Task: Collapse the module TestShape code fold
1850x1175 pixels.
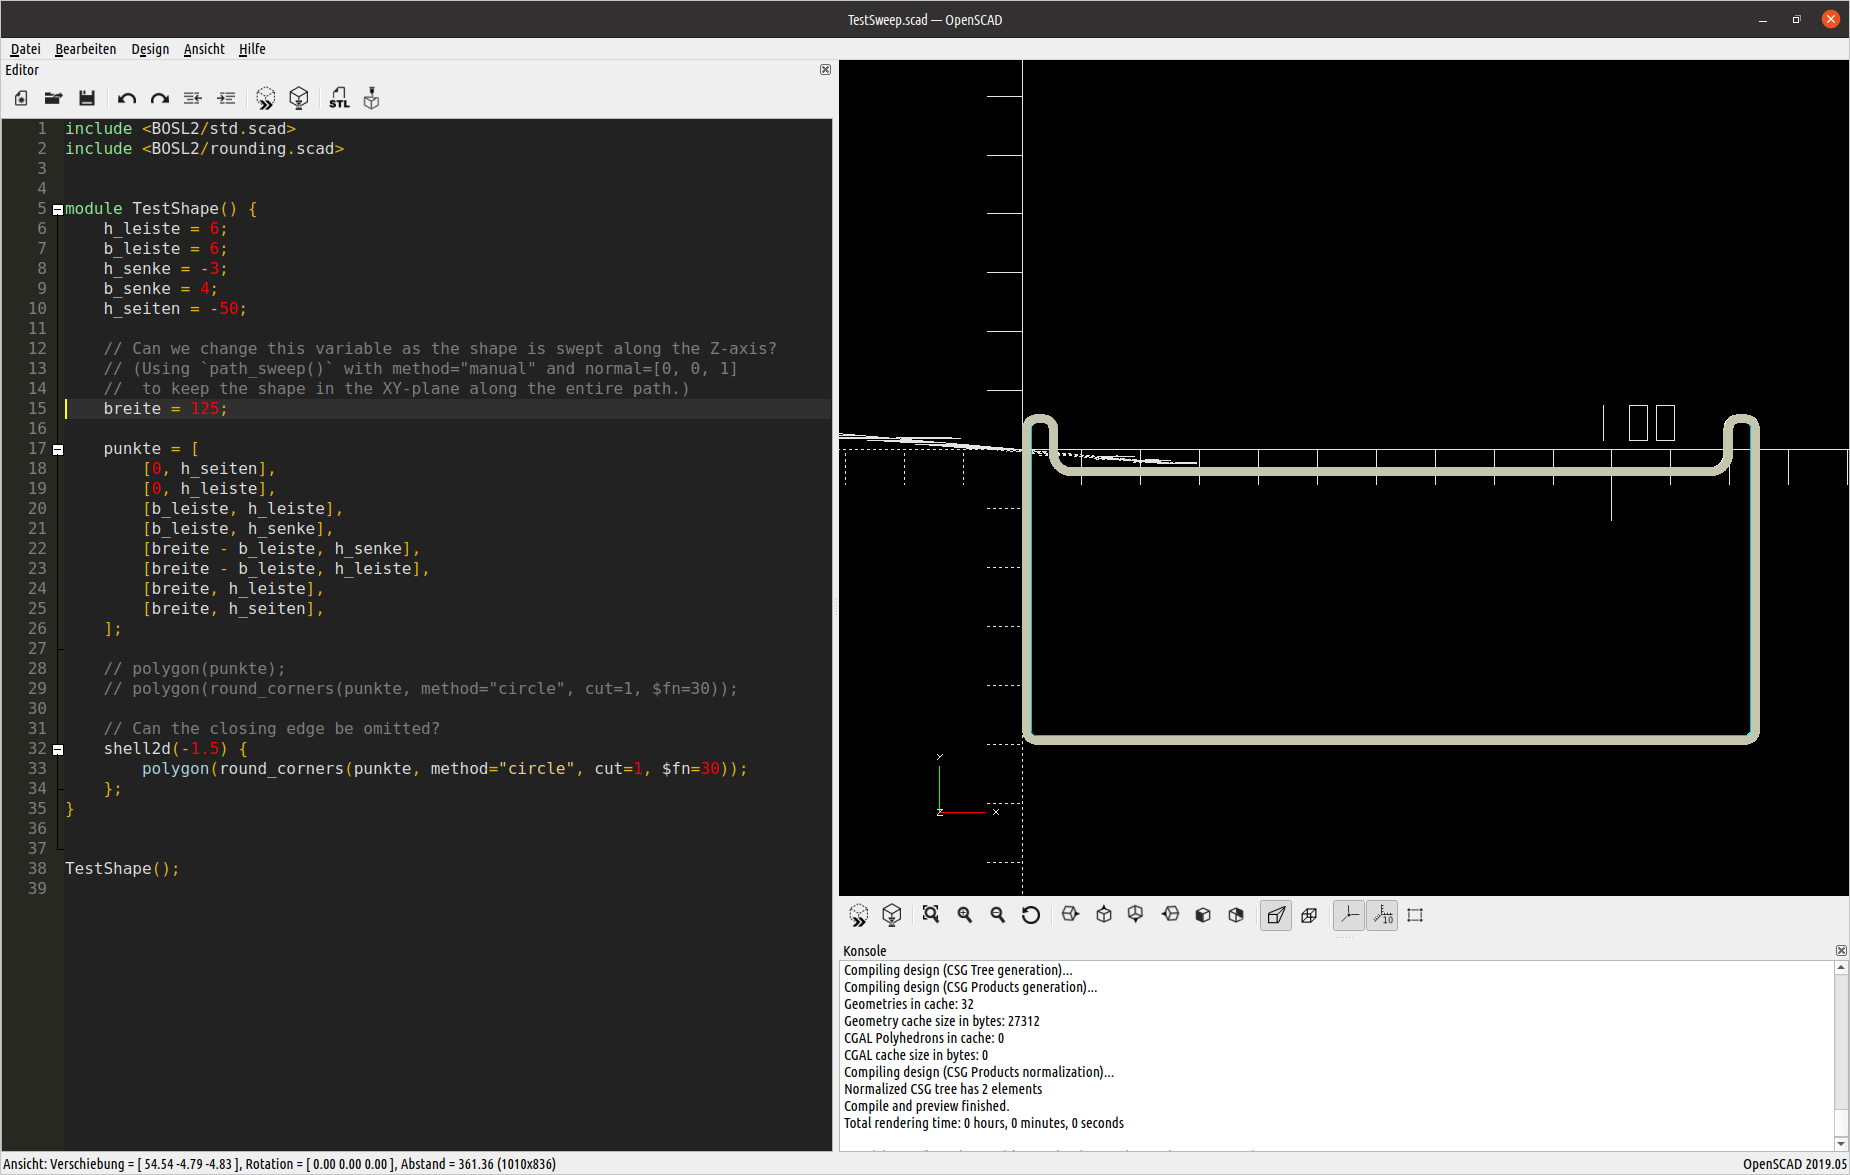Action: (x=58, y=210)
